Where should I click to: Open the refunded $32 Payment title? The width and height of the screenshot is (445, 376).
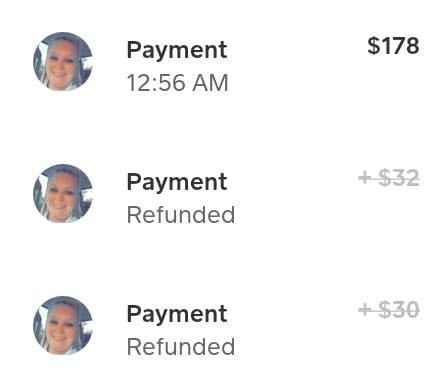click(x=177, y=182)
